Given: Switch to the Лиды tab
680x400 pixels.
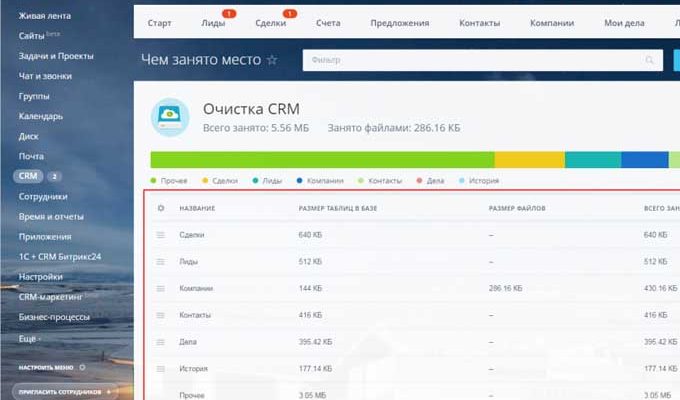Looking at the screenshot, I should tap(213, 23).
